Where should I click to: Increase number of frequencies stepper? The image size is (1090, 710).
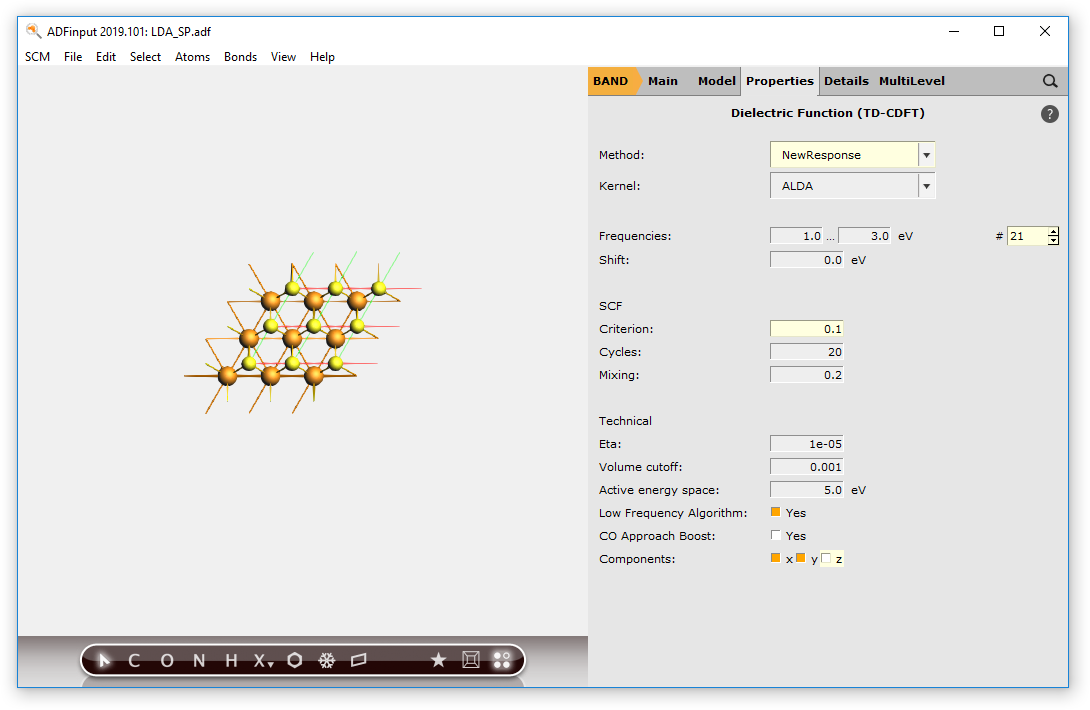[x=1054, y=232]
